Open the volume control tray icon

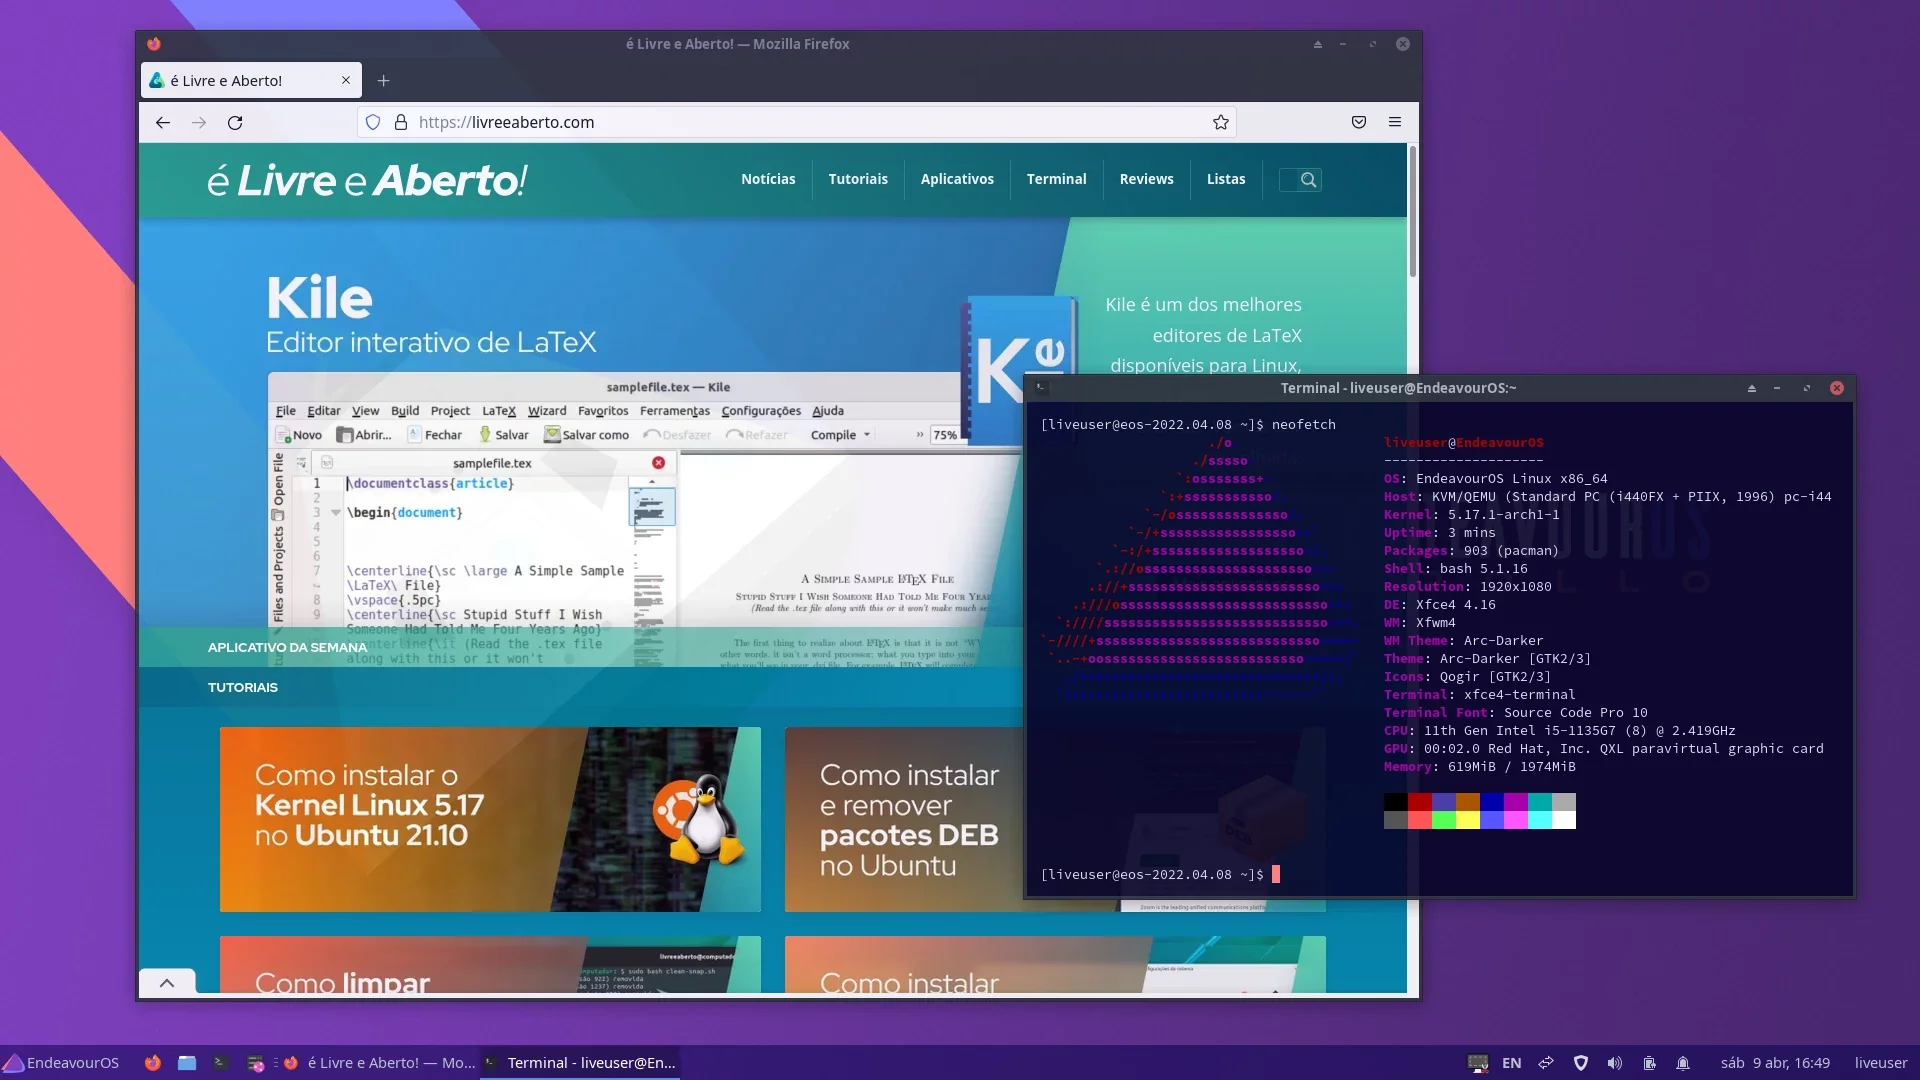pyautogui.click(x=1615, y=1063)
